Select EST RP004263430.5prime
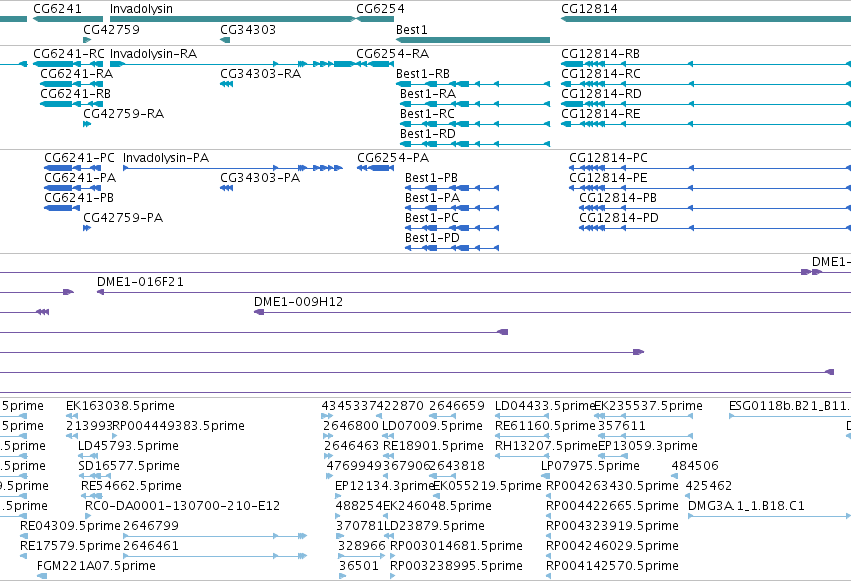Viewport: 851px width, 581px height. pos(549,496)
